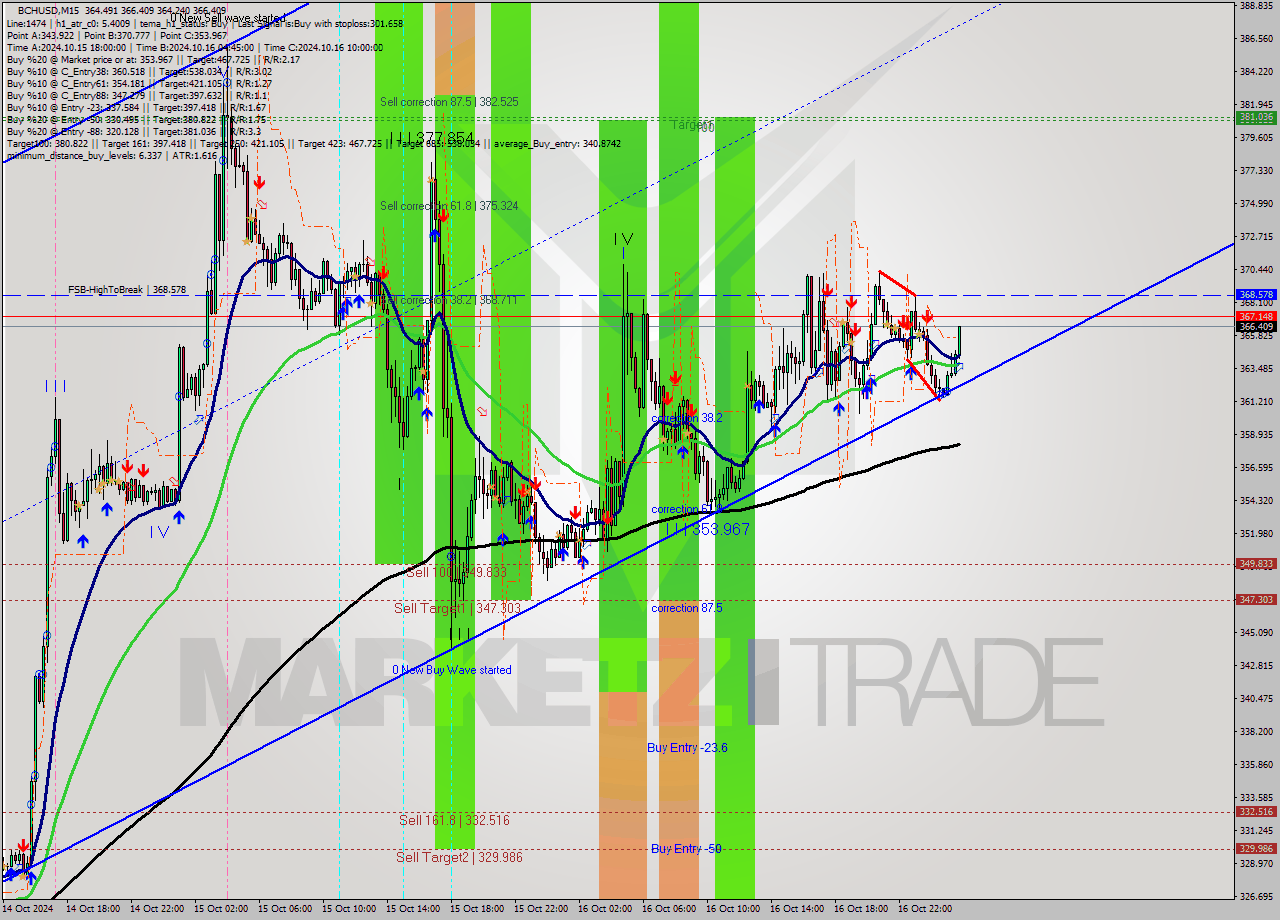Click the 'Sell 100 | 349.833' level label
Screen dimensions: 1280x920
(x=456, y=572)
